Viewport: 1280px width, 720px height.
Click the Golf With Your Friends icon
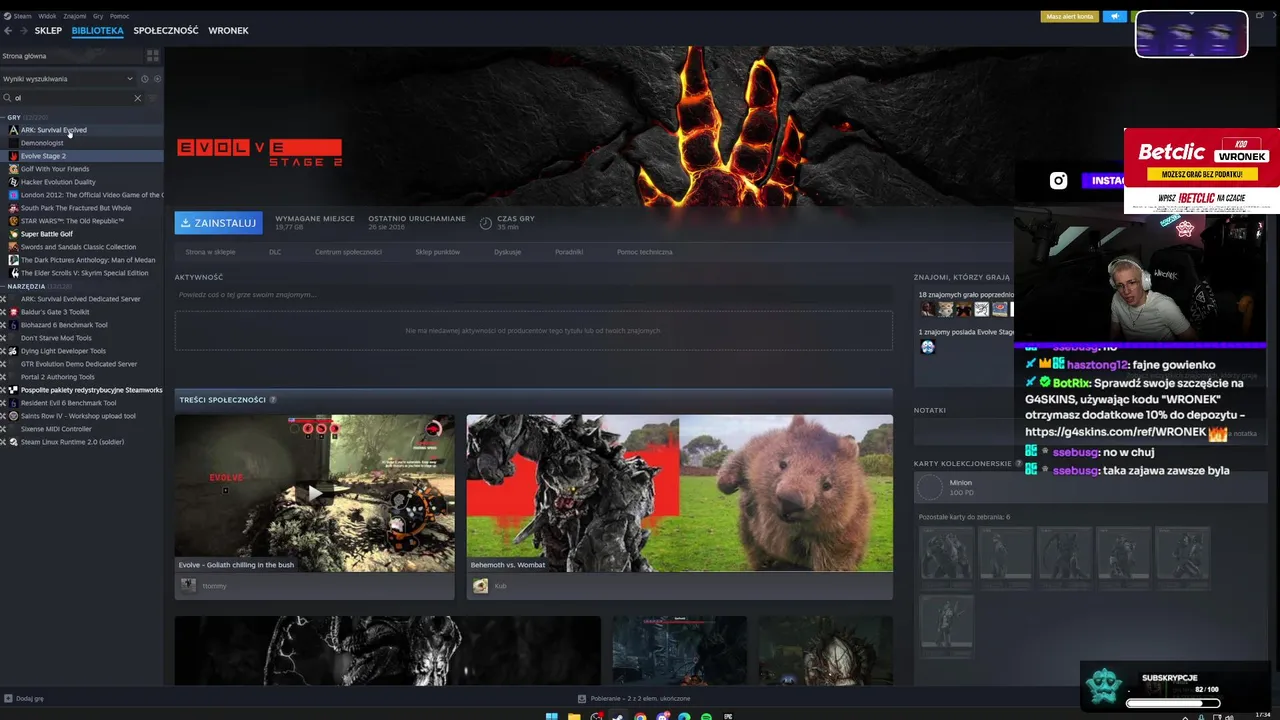click(13, 169)
